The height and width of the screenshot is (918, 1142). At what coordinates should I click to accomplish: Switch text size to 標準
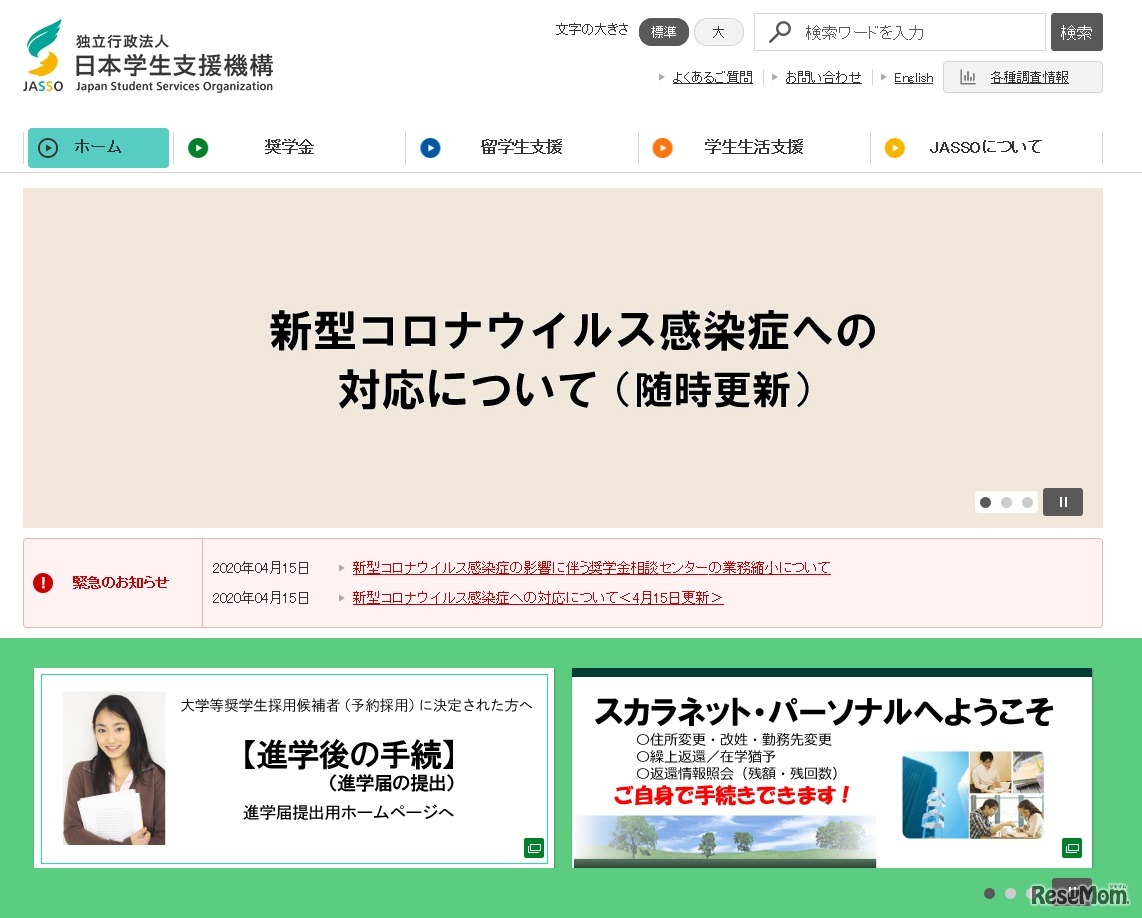(663, 31)
